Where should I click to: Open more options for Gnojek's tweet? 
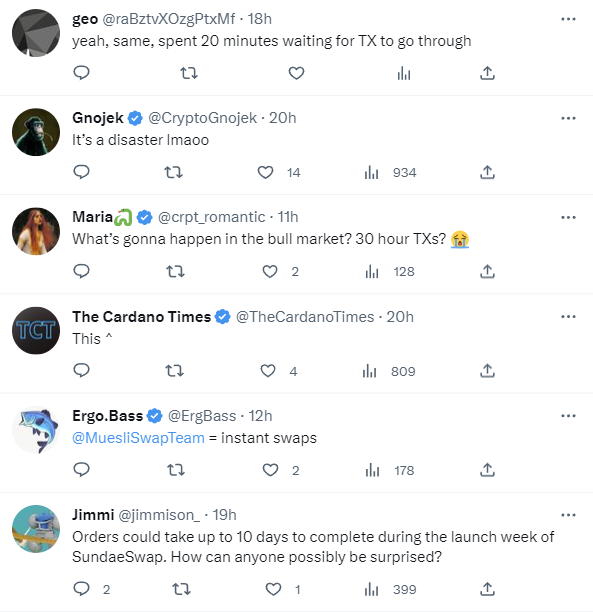568,118
